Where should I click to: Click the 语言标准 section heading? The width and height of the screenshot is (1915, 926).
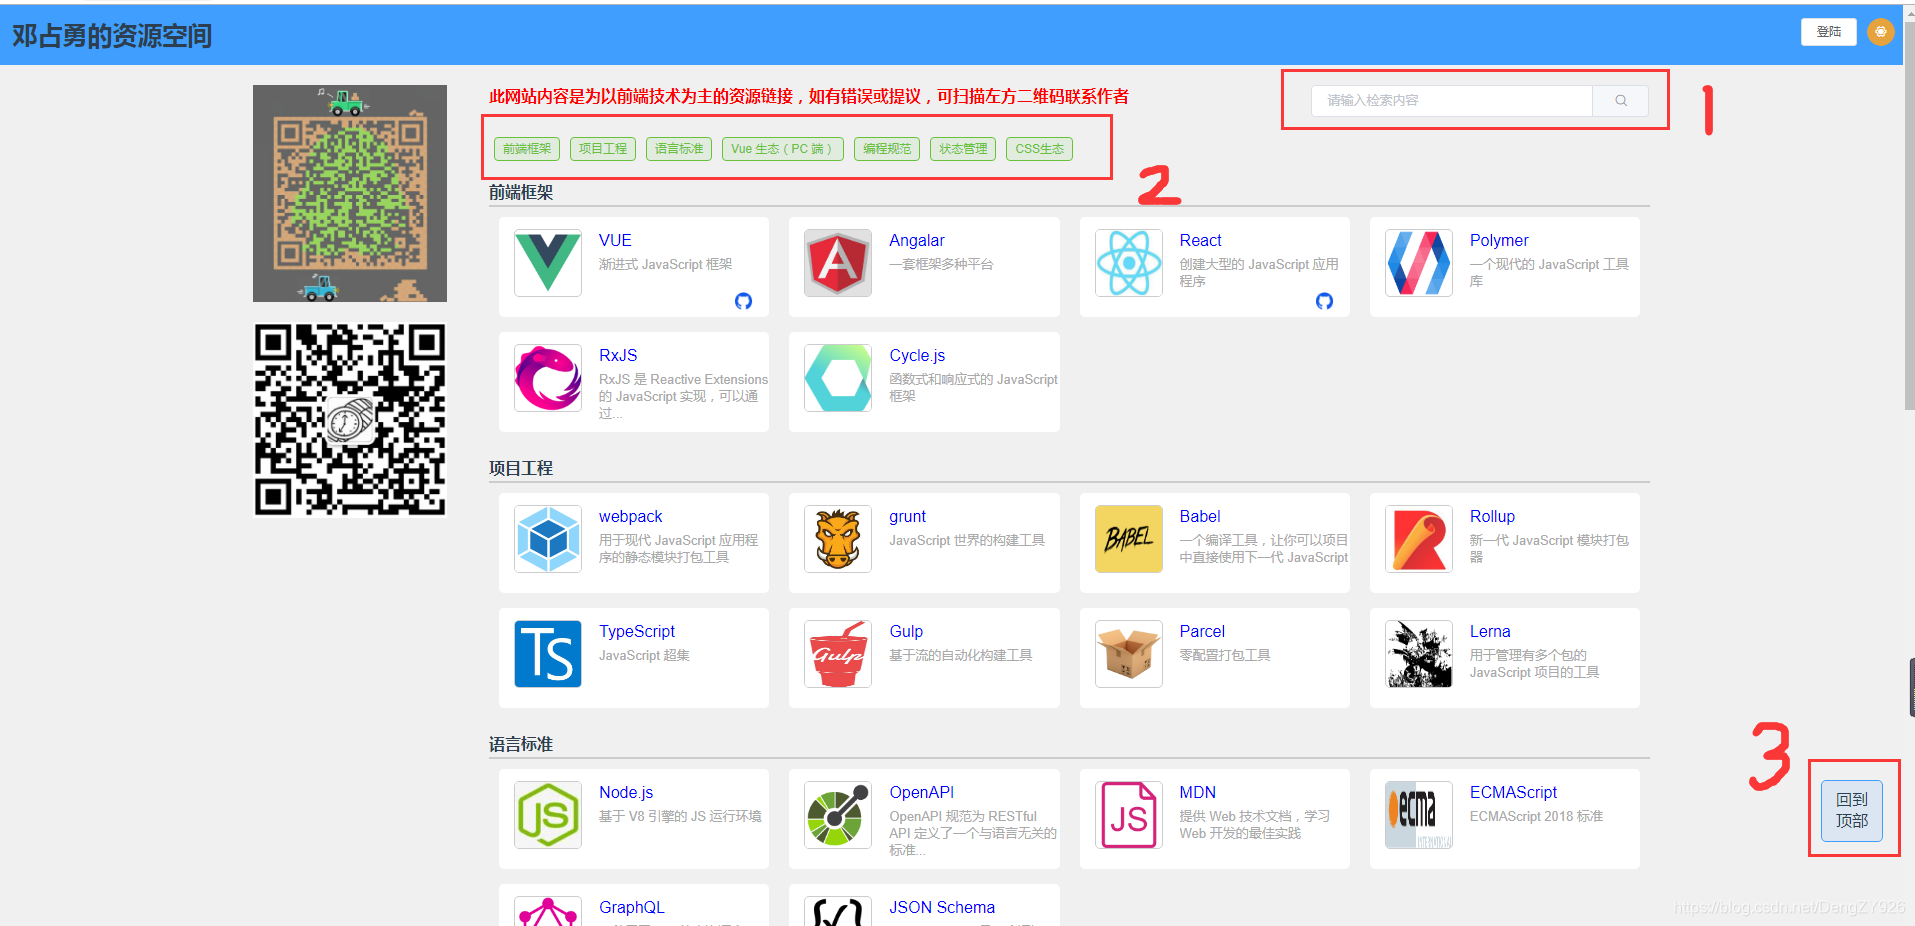click(521, 744)
